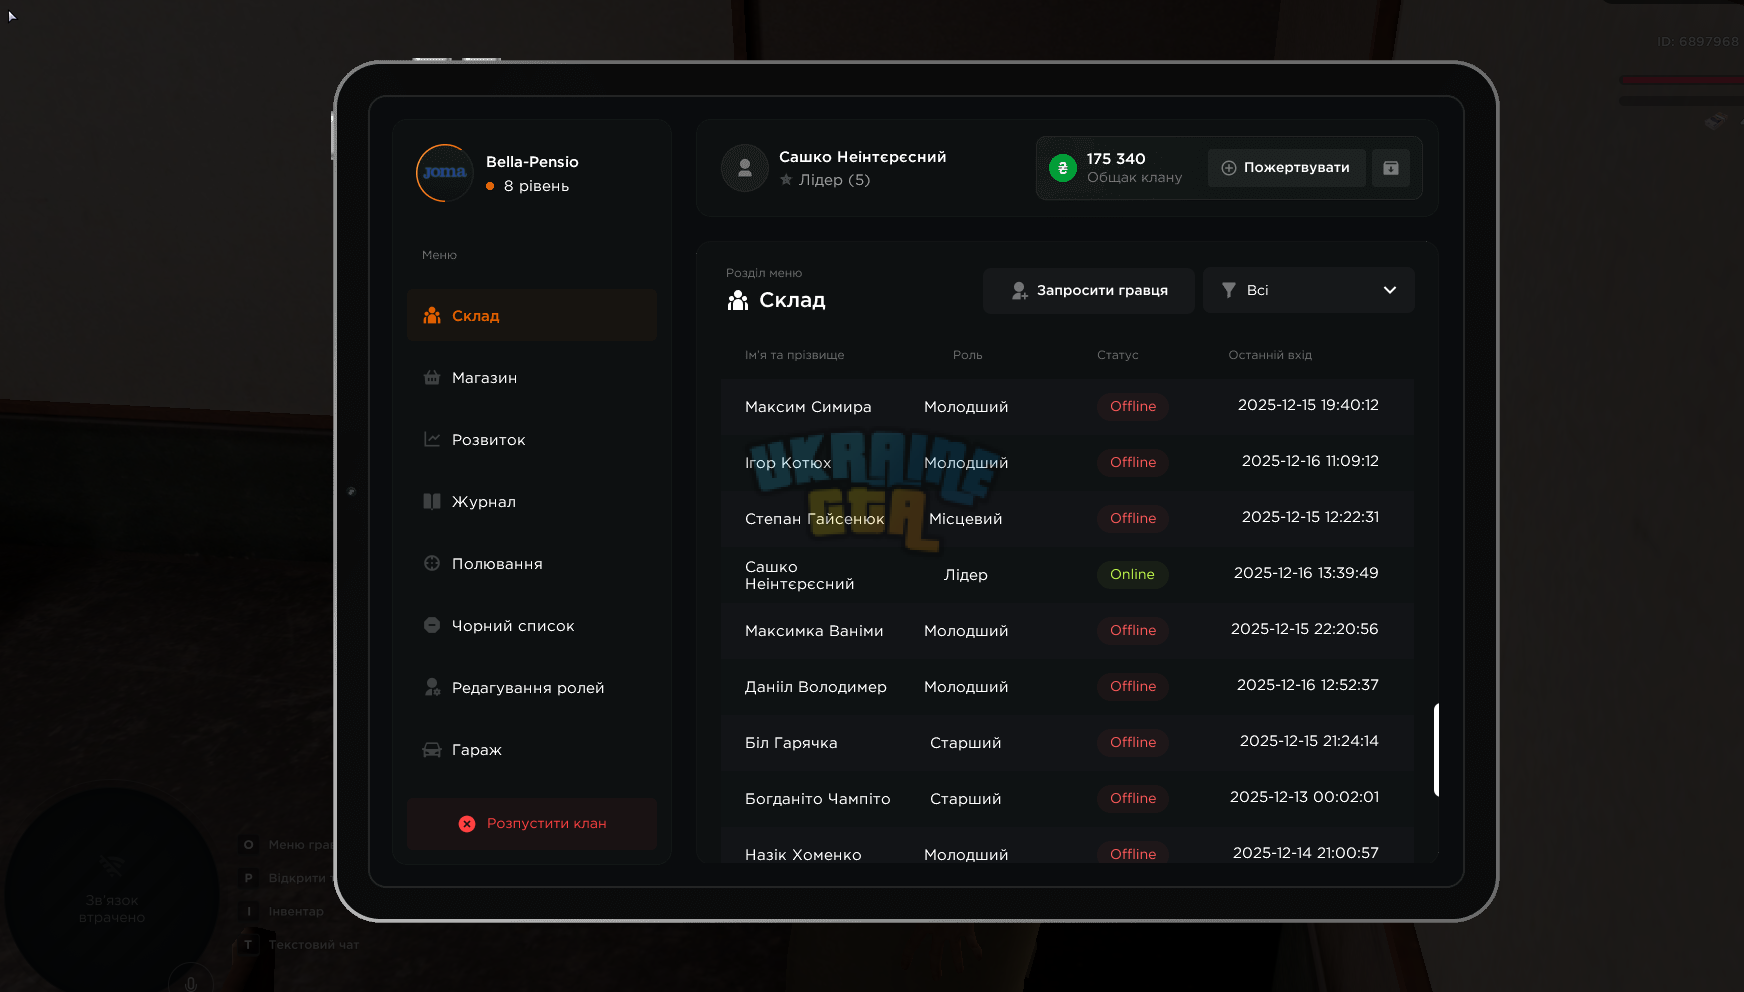Click Запросити гравця button
This screenshot has width=1744, height=992.
(x=1089, y=291)
